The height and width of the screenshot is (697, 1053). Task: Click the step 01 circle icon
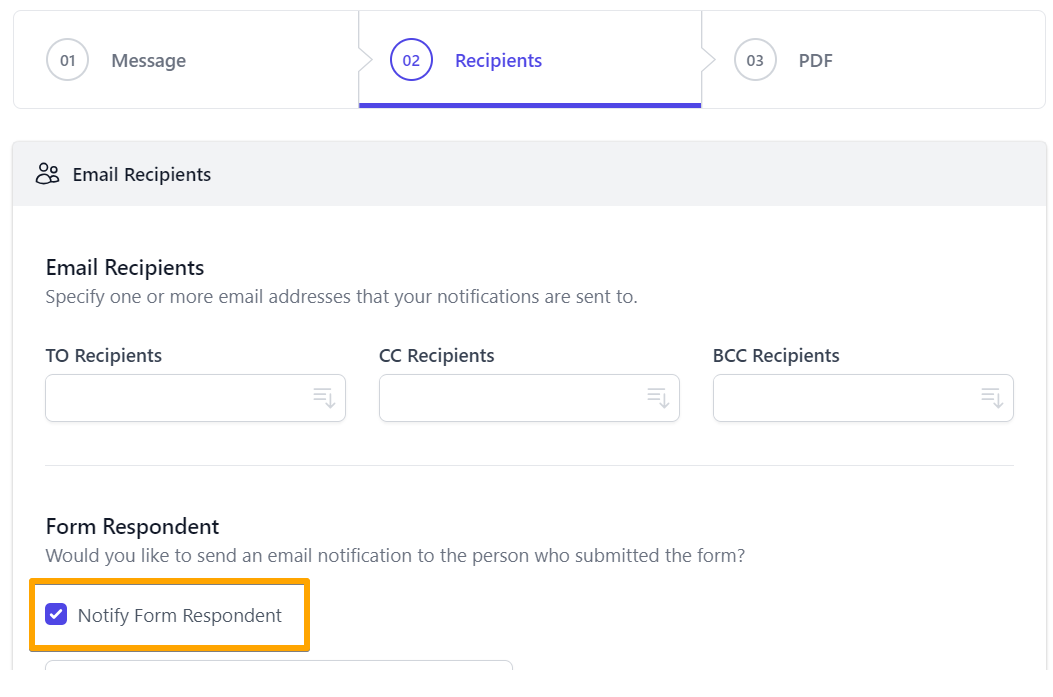pos(67,60)
